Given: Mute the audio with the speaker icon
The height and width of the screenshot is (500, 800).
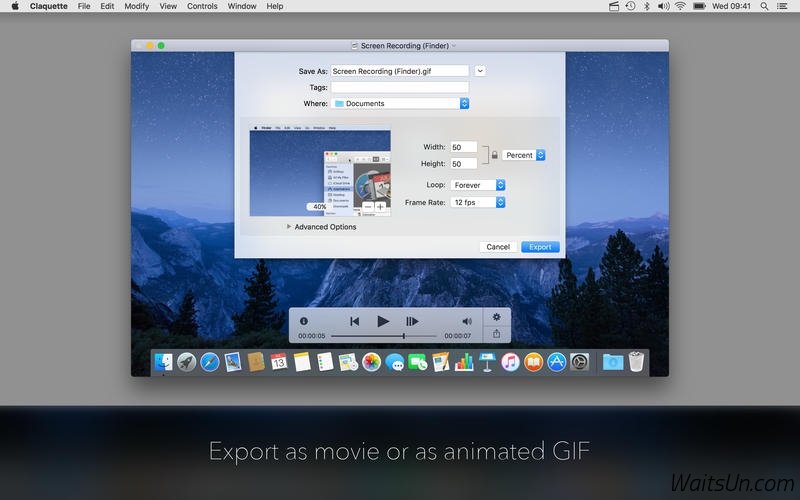Looking at the screenshot, I should point(466,321).
